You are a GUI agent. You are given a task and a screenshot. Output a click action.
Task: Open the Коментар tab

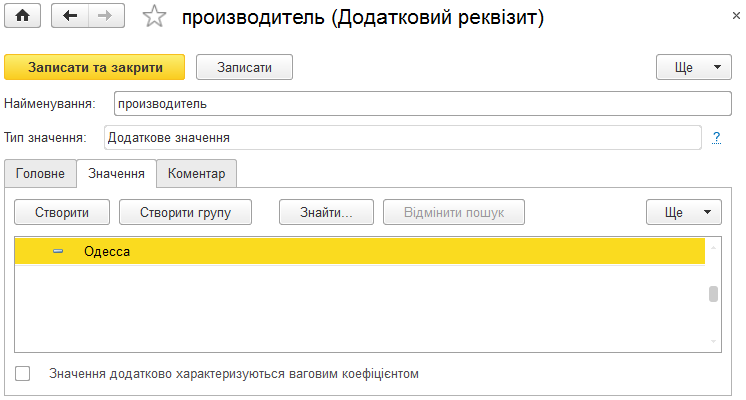click(196, 174)
